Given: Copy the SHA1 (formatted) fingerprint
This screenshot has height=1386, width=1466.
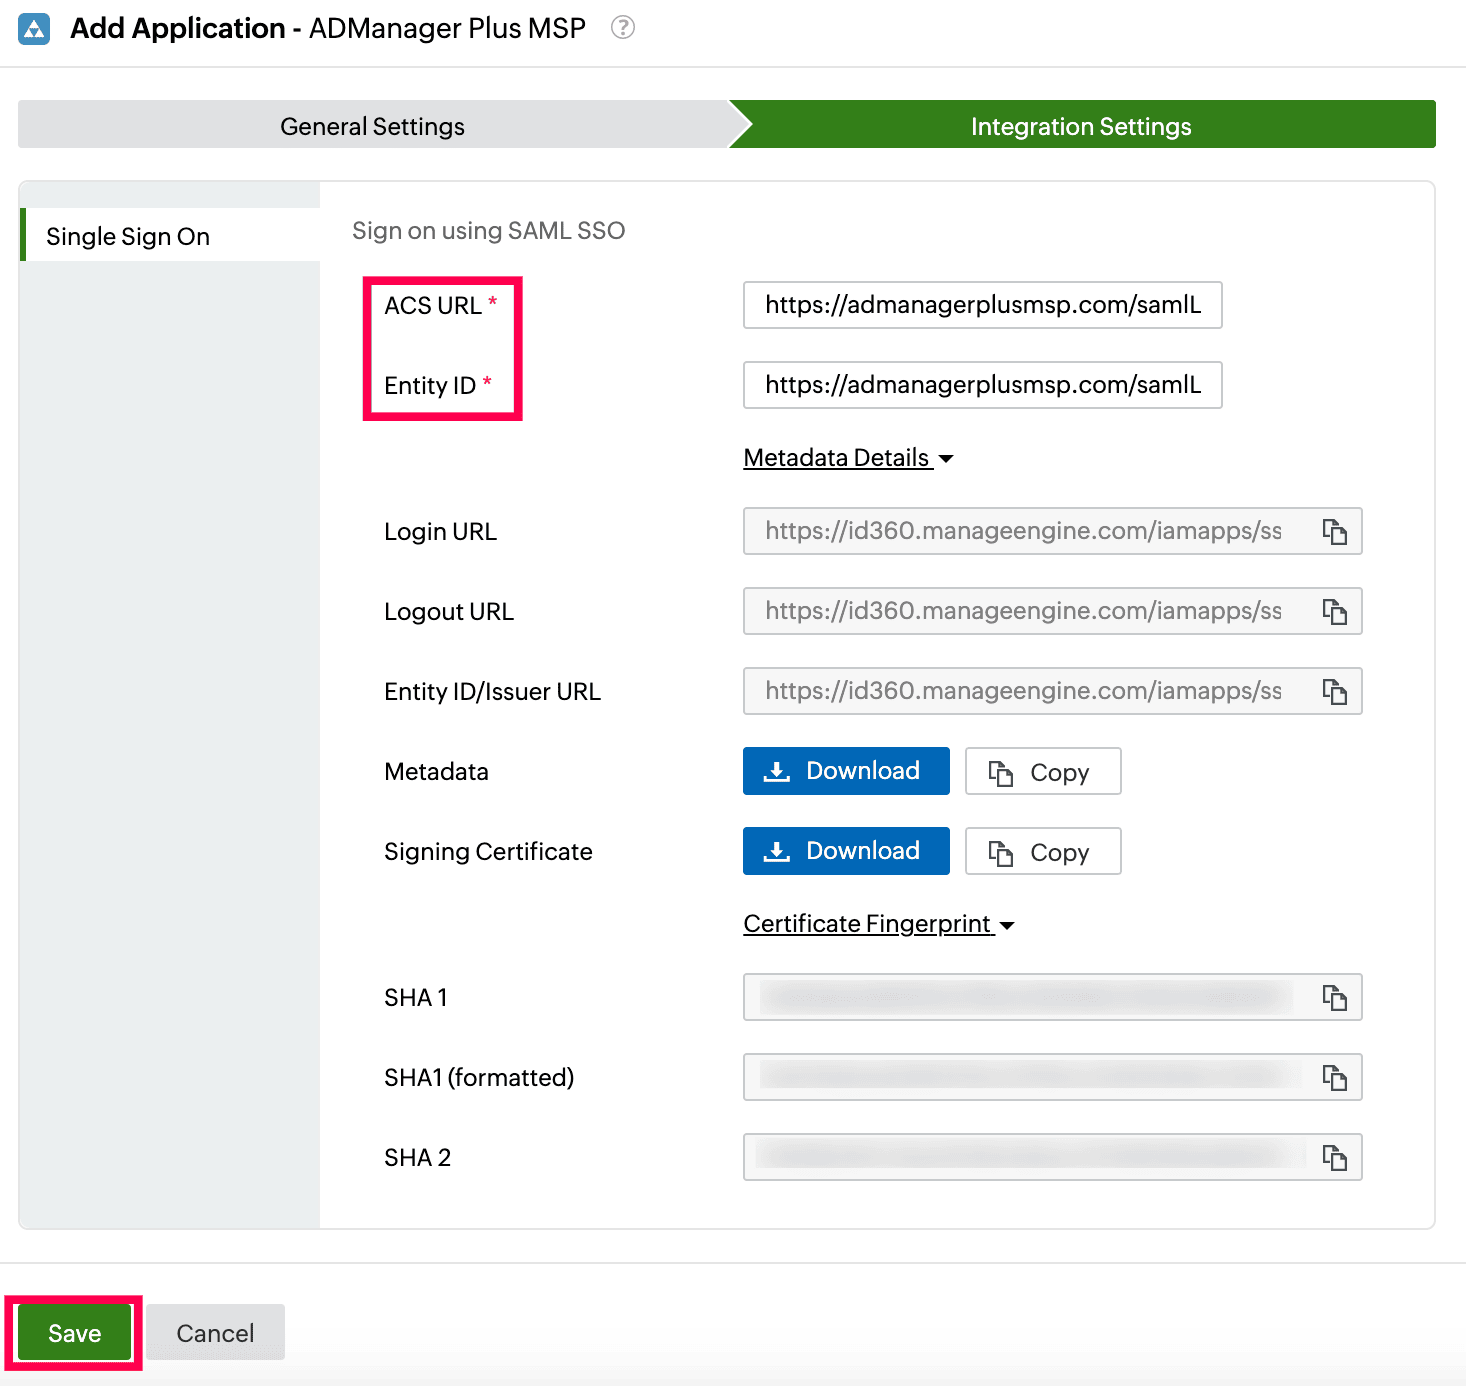Looking at the screenshot, I should [1335, 1077].
